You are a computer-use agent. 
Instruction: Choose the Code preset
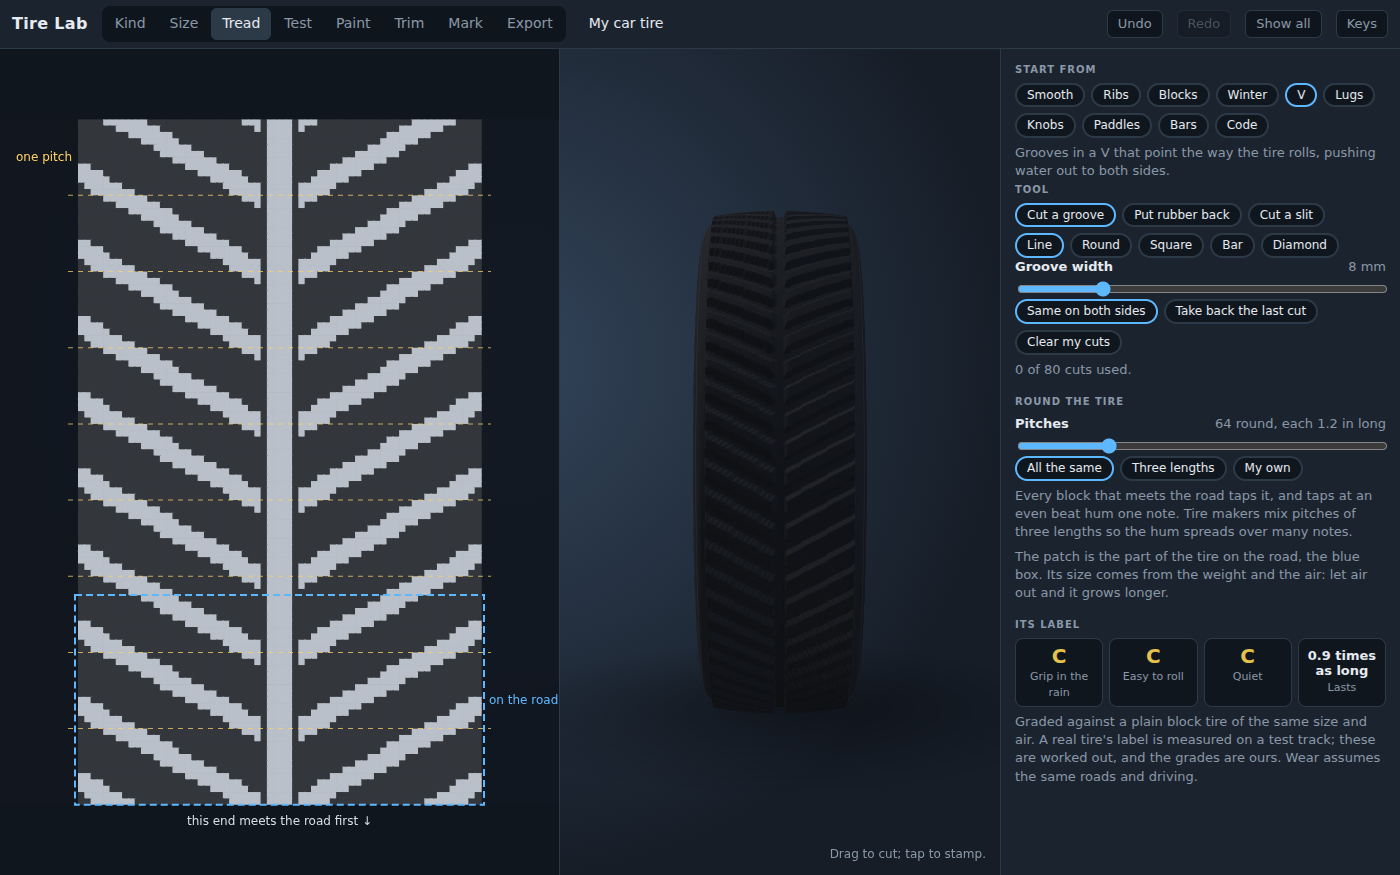[x=1242, y=125]
